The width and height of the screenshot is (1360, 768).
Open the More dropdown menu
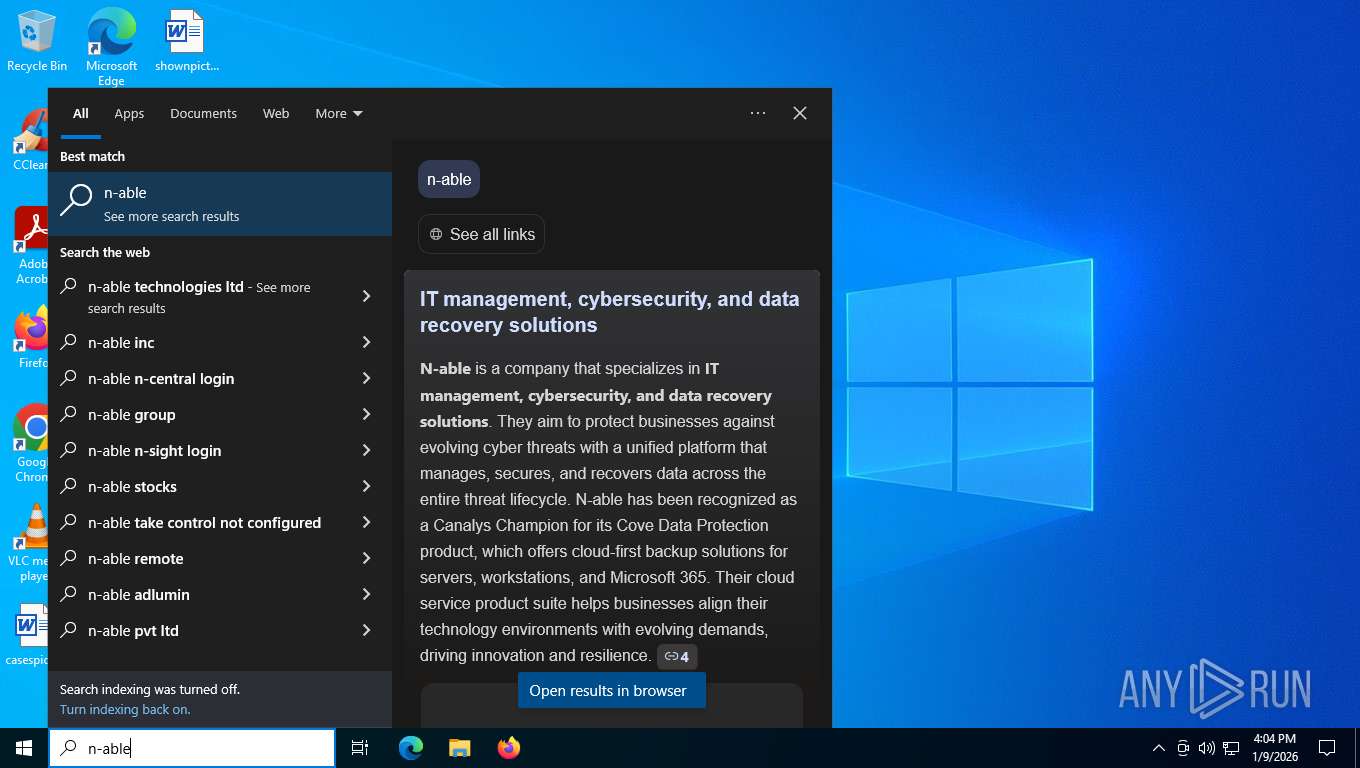point(339,114)
